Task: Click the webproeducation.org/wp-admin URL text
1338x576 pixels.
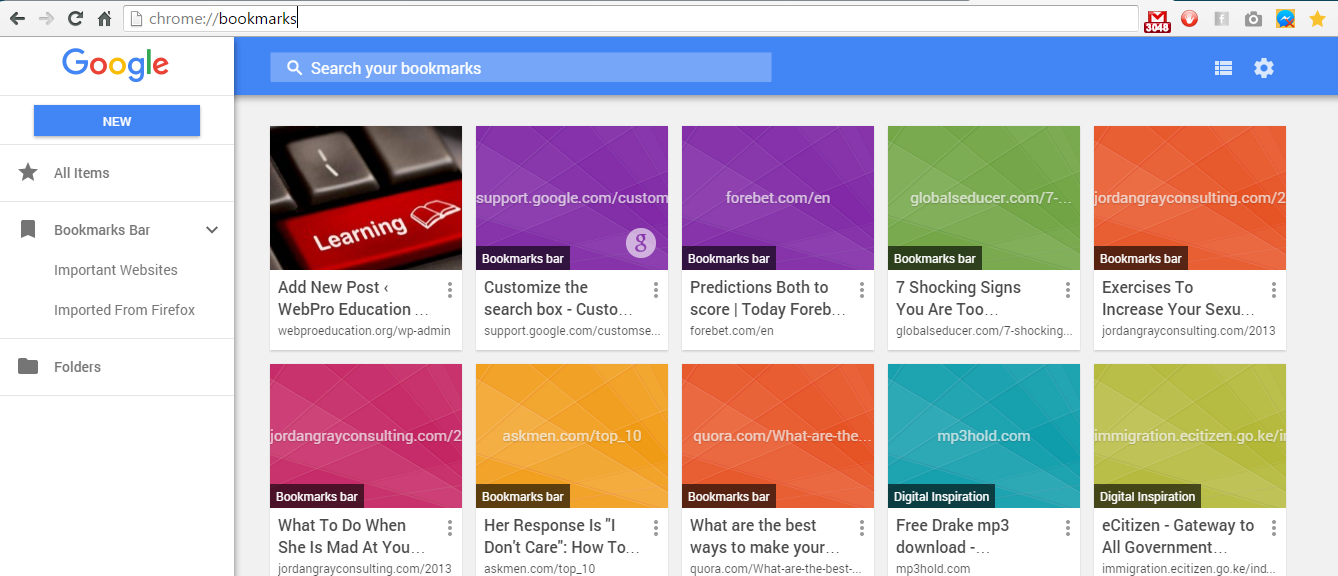Action: 364,331
